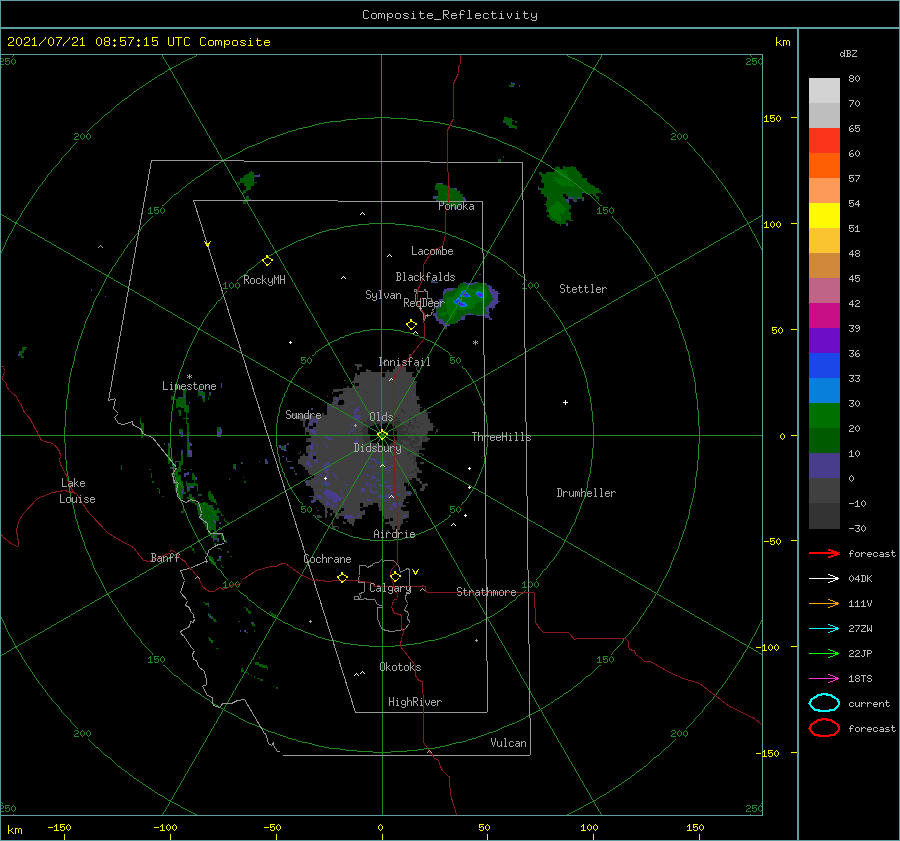Click the Sylvan label

[383, 295]
